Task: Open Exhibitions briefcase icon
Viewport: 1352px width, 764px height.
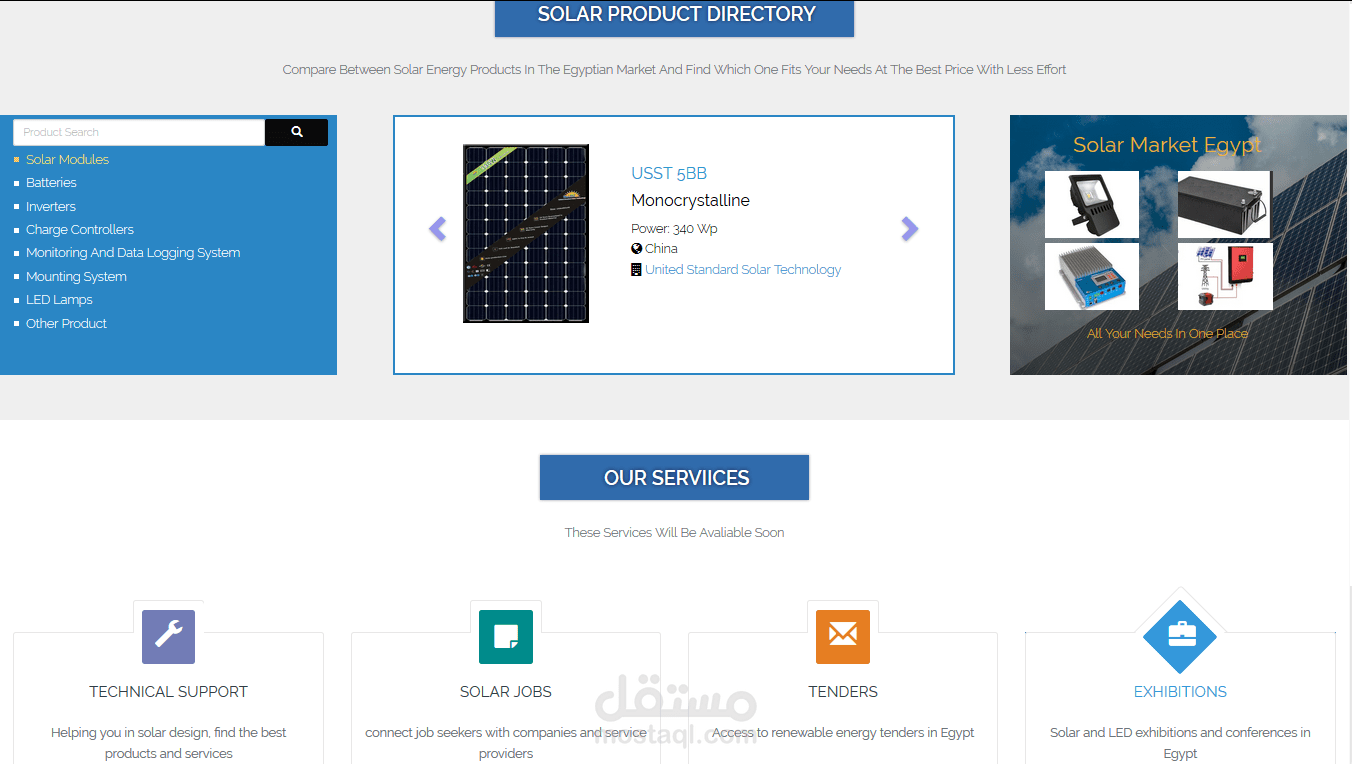Action: 1180,637
